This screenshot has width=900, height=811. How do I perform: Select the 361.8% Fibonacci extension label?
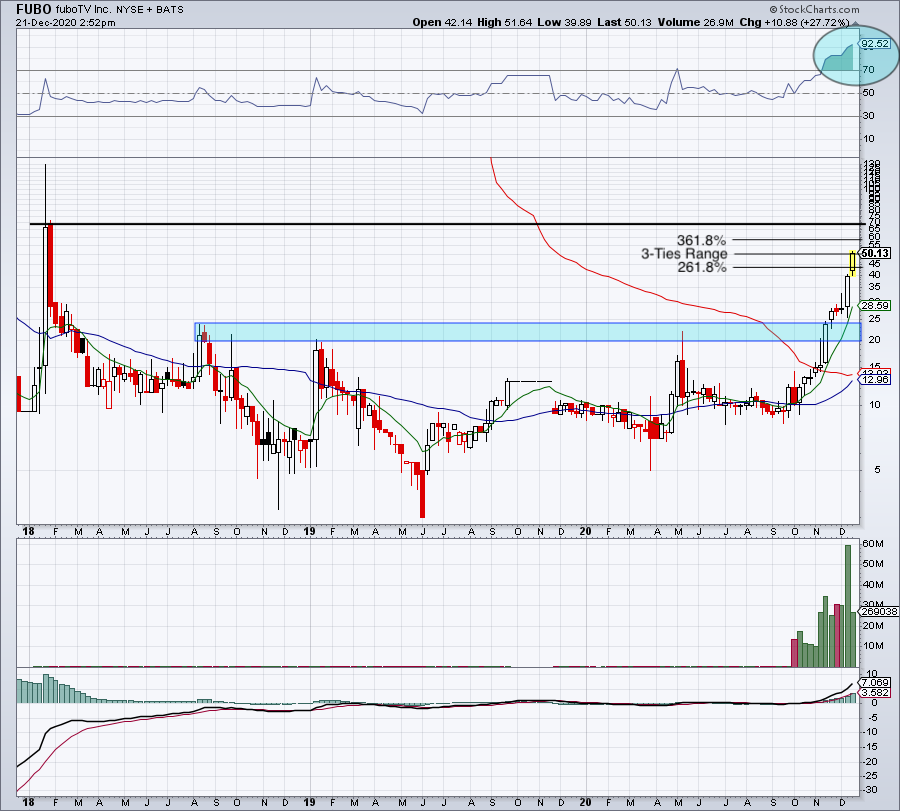[x=700, y=240]
